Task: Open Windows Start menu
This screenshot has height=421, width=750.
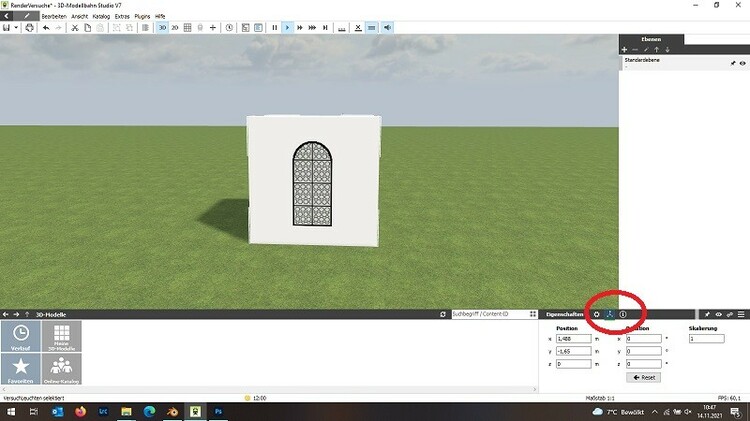Action: [11, 411]
